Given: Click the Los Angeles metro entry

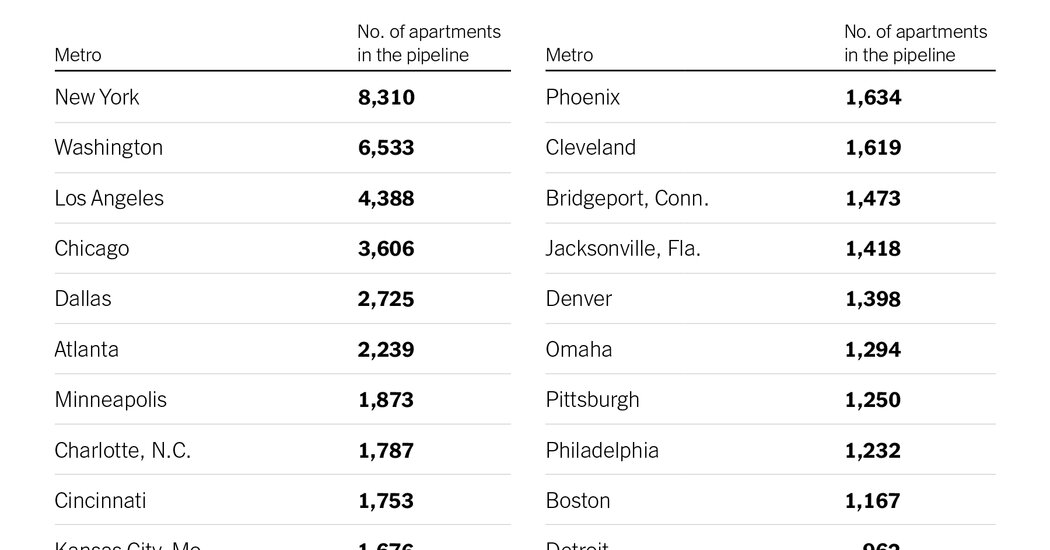Looking at the screenshot, I should (109, 198).
